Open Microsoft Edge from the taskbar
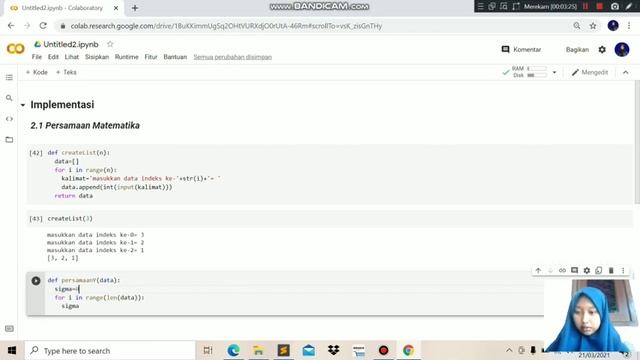 (233, 350)
